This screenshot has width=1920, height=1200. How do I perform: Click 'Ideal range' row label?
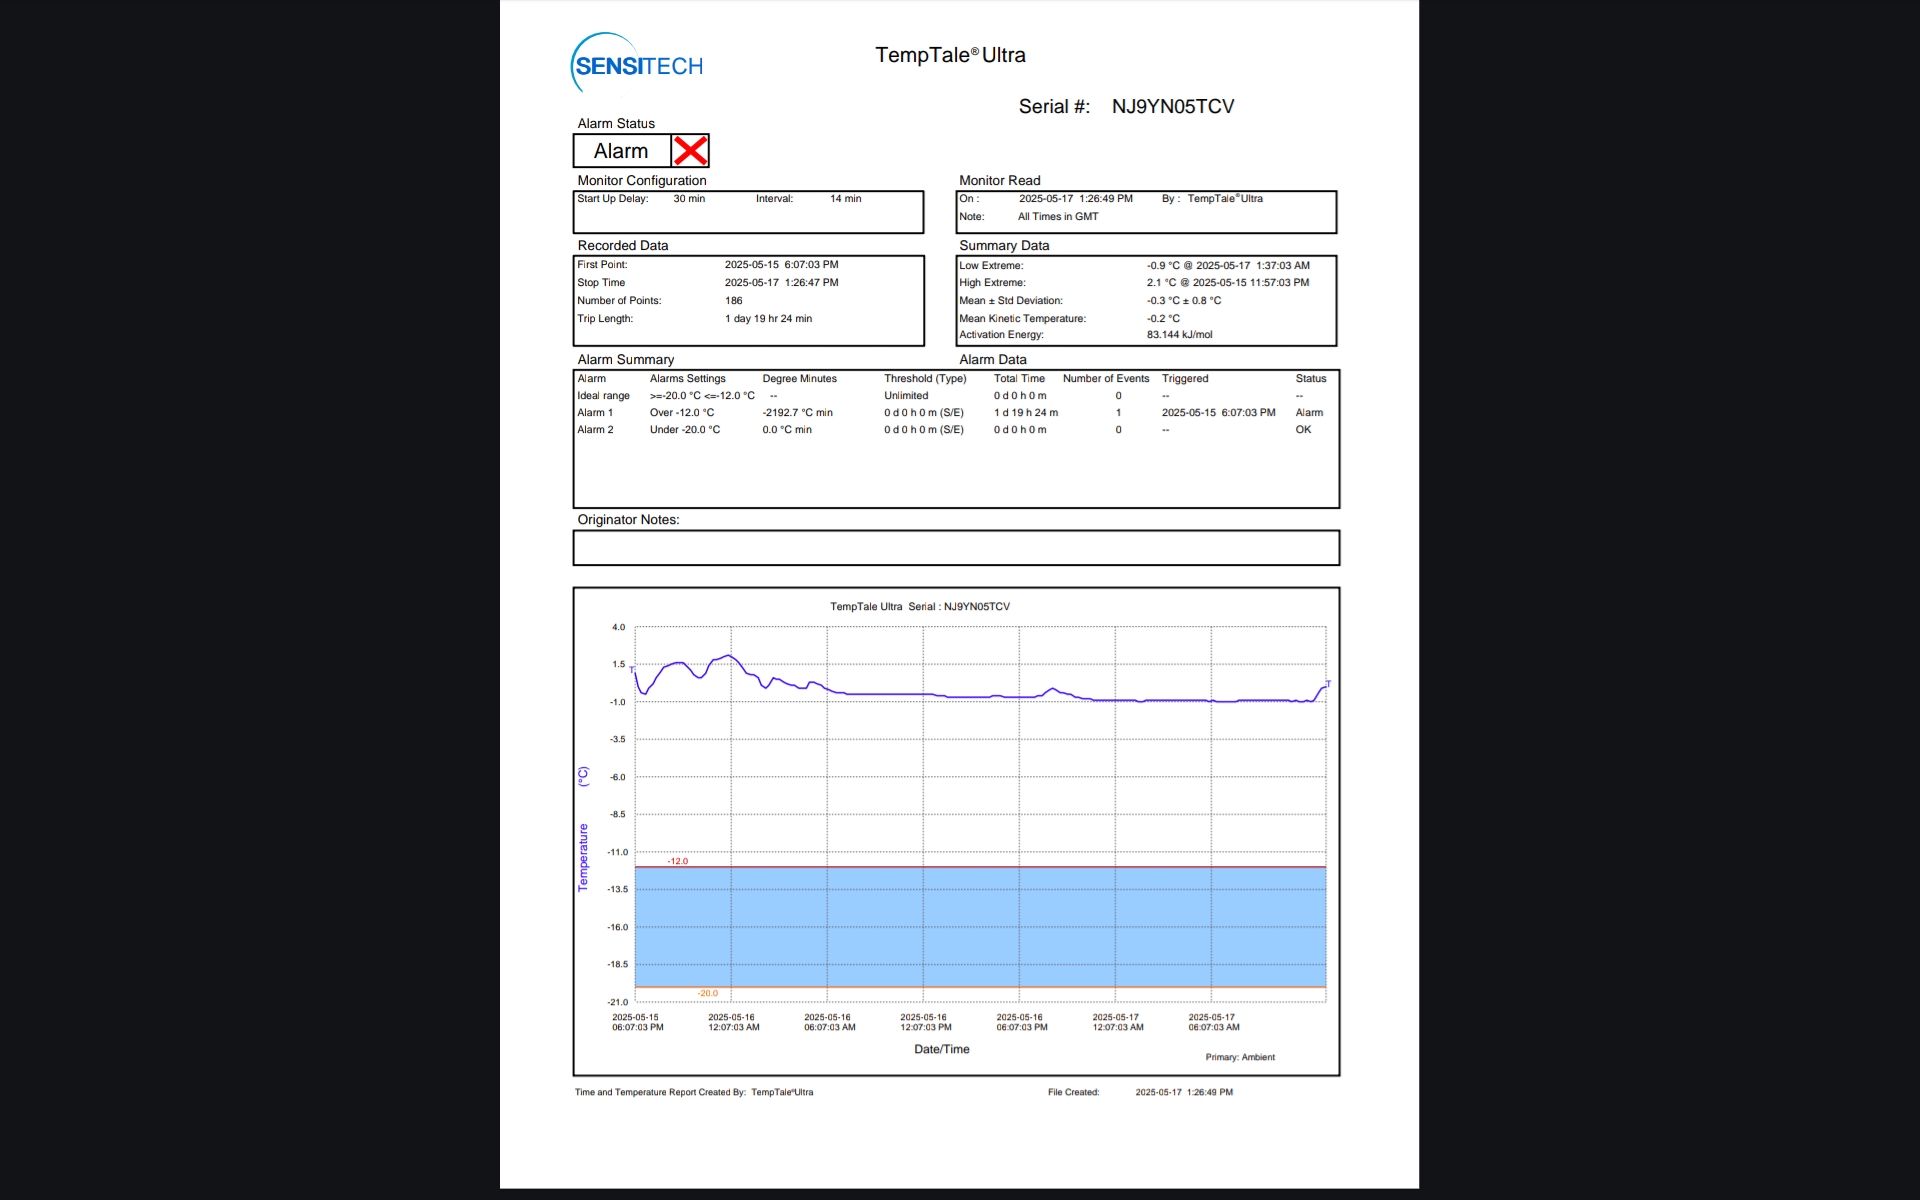click(x=603, y=396)
